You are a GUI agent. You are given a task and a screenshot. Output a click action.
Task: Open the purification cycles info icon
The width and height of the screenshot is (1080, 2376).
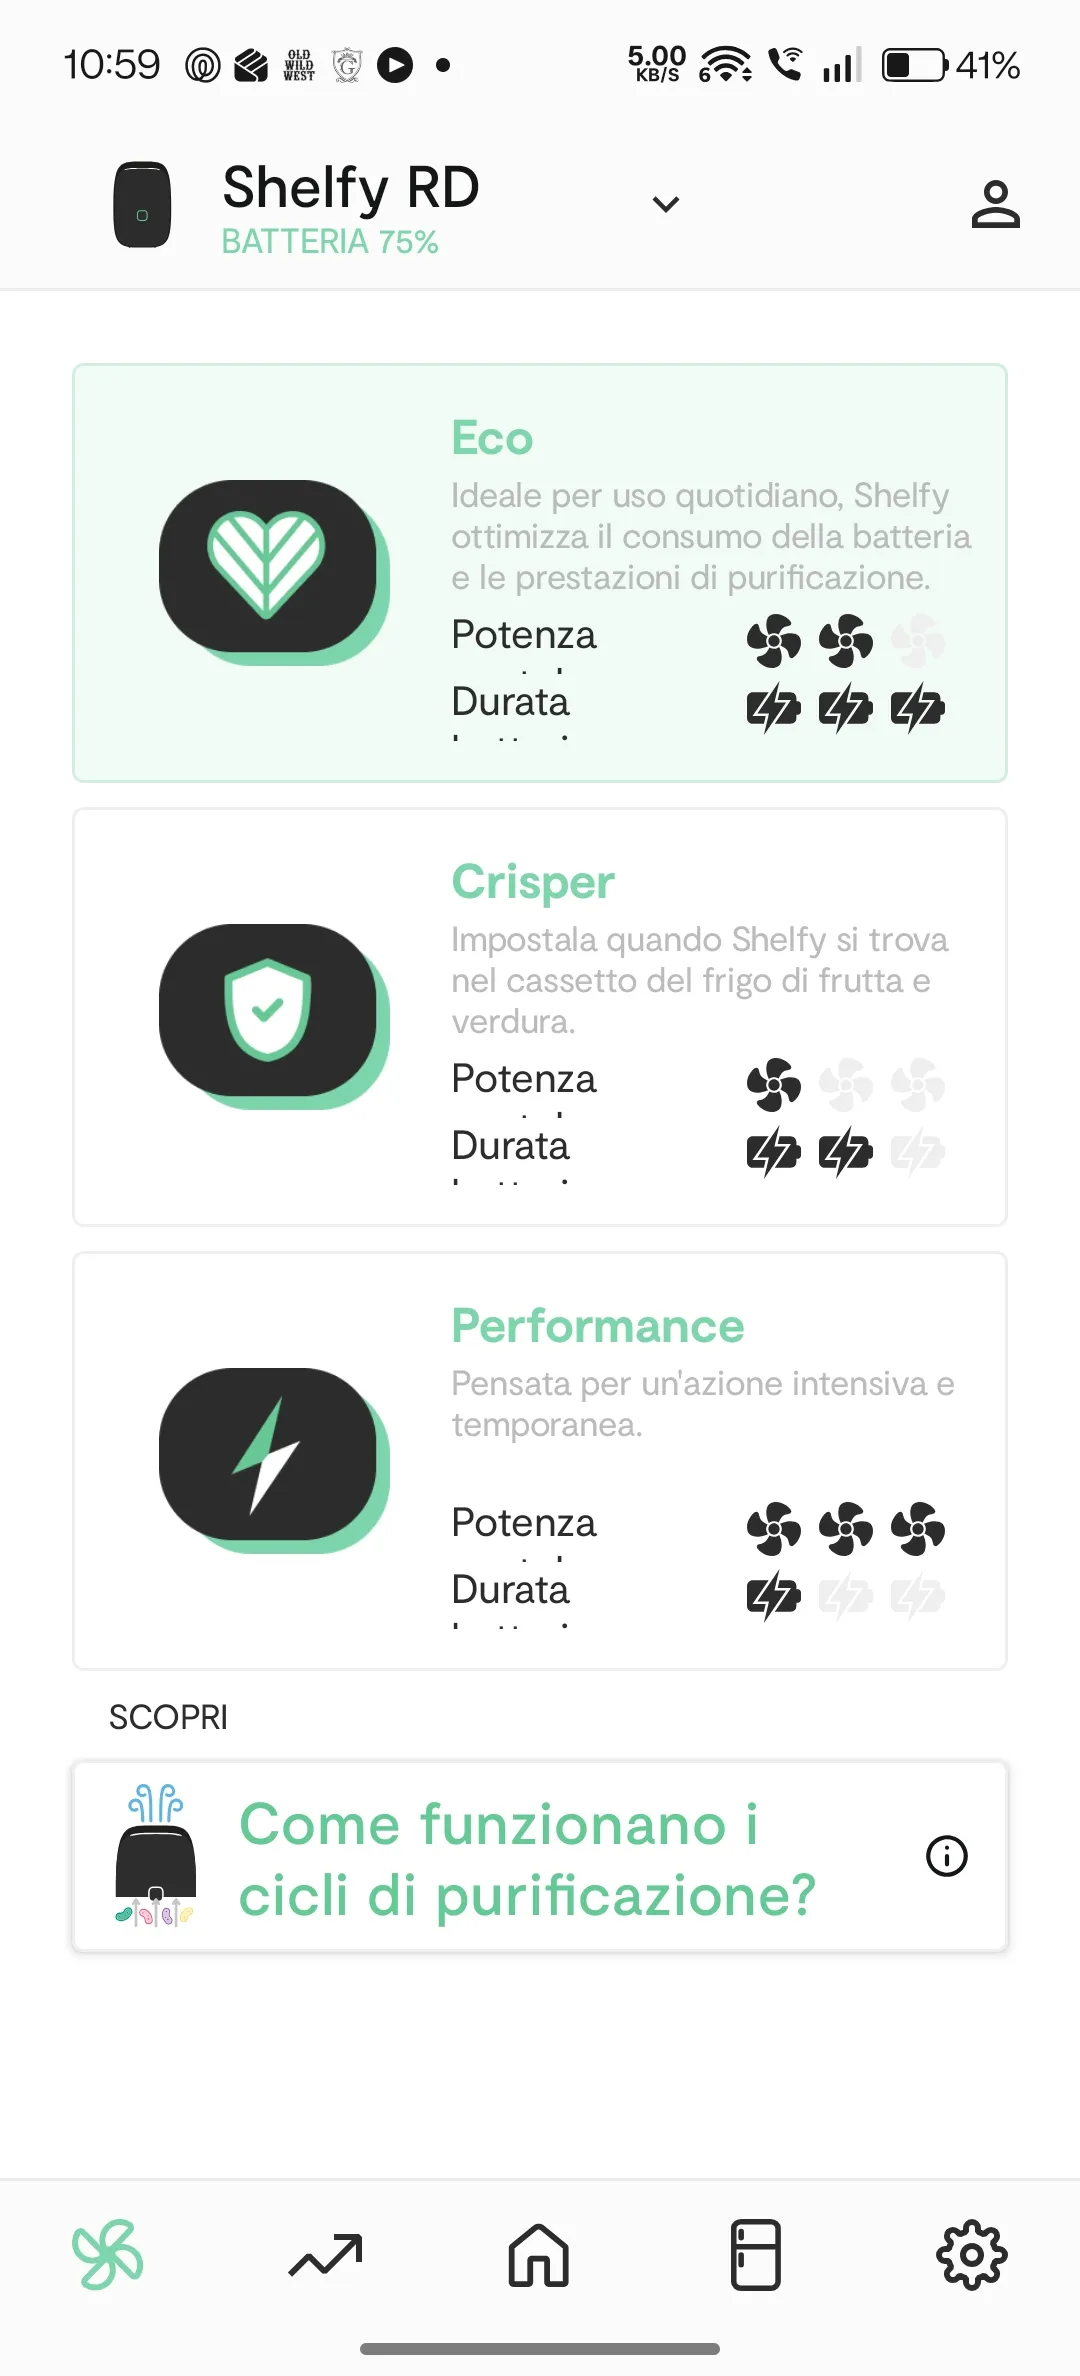click(x=946, y=1856)
